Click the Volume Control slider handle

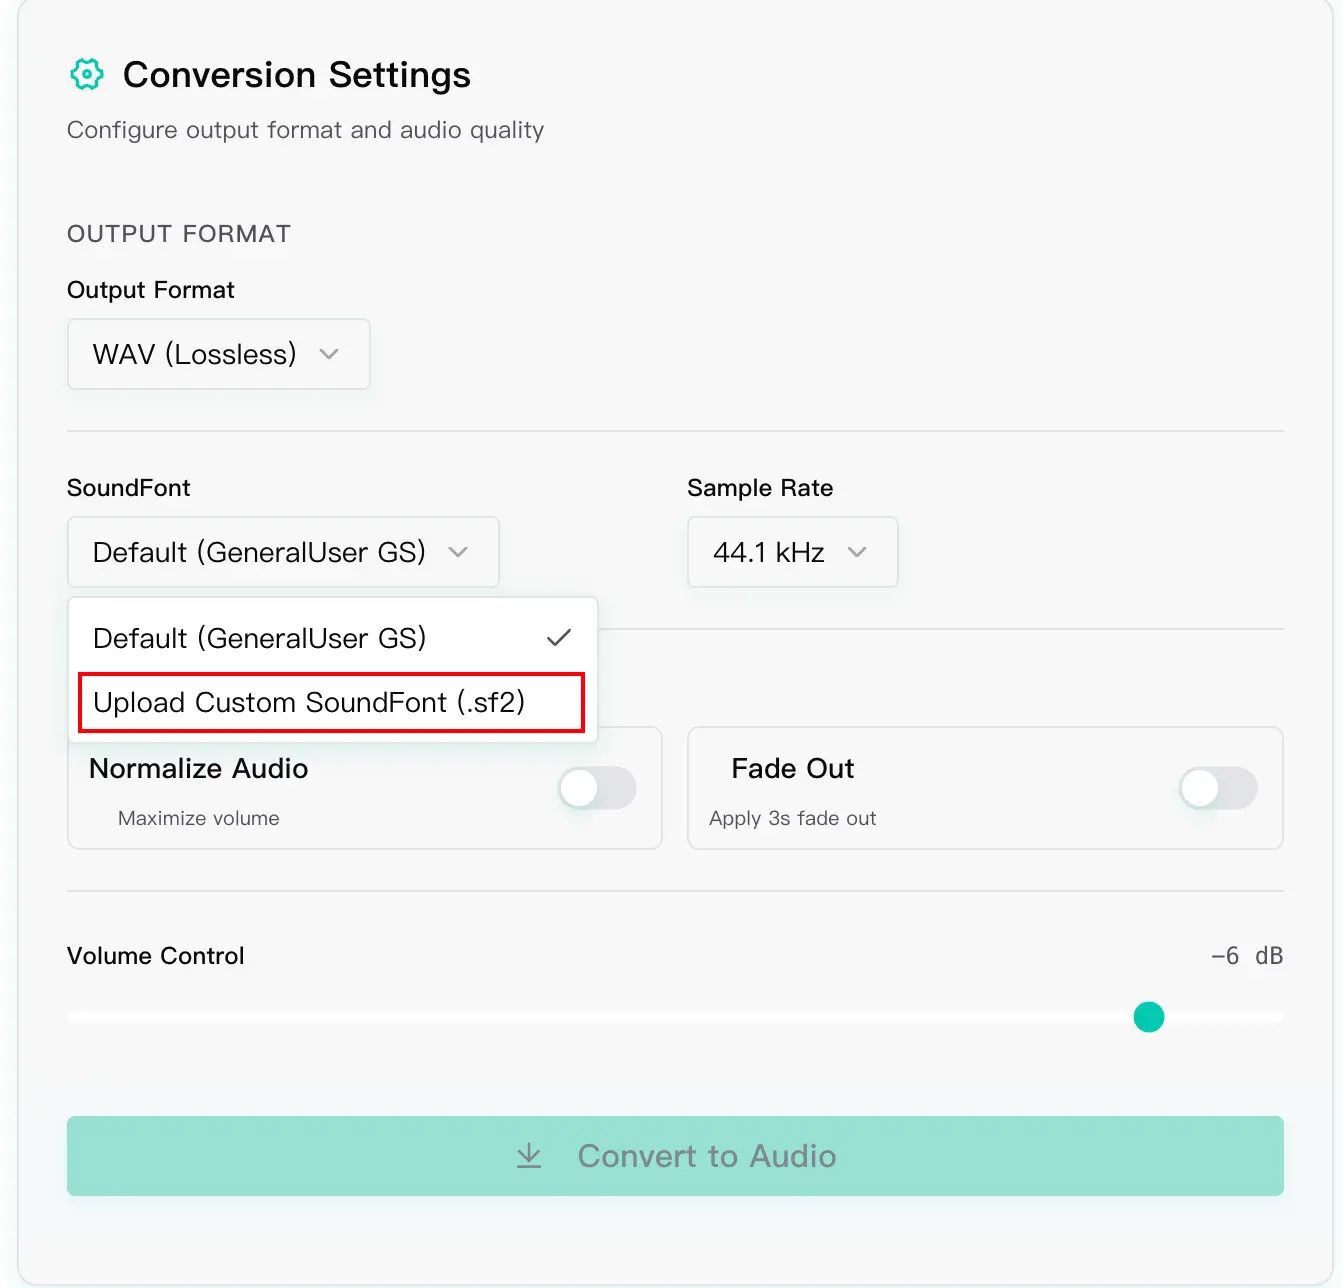click(1149, 1017)
